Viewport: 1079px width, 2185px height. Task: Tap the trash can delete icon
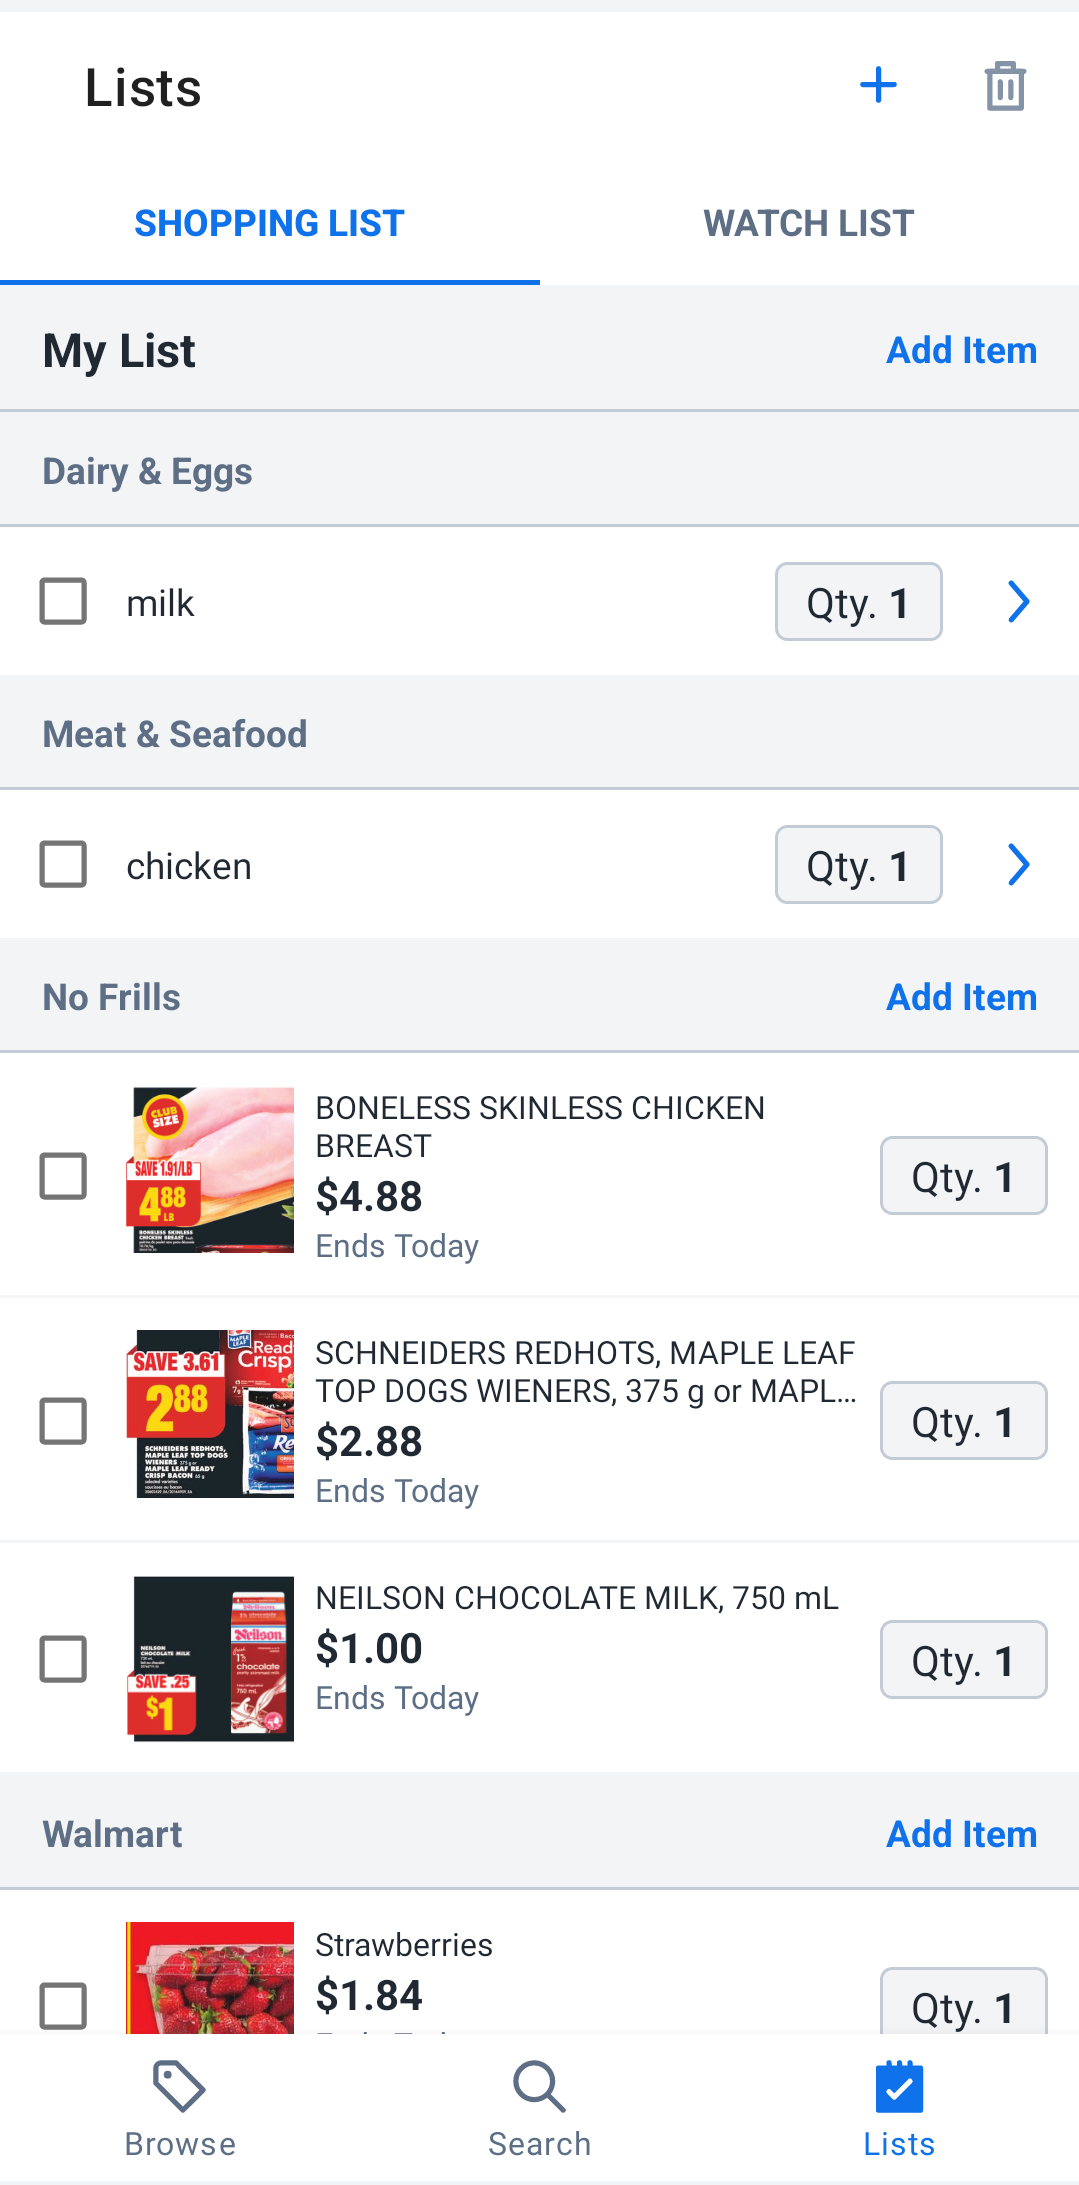click(1005, 86)
